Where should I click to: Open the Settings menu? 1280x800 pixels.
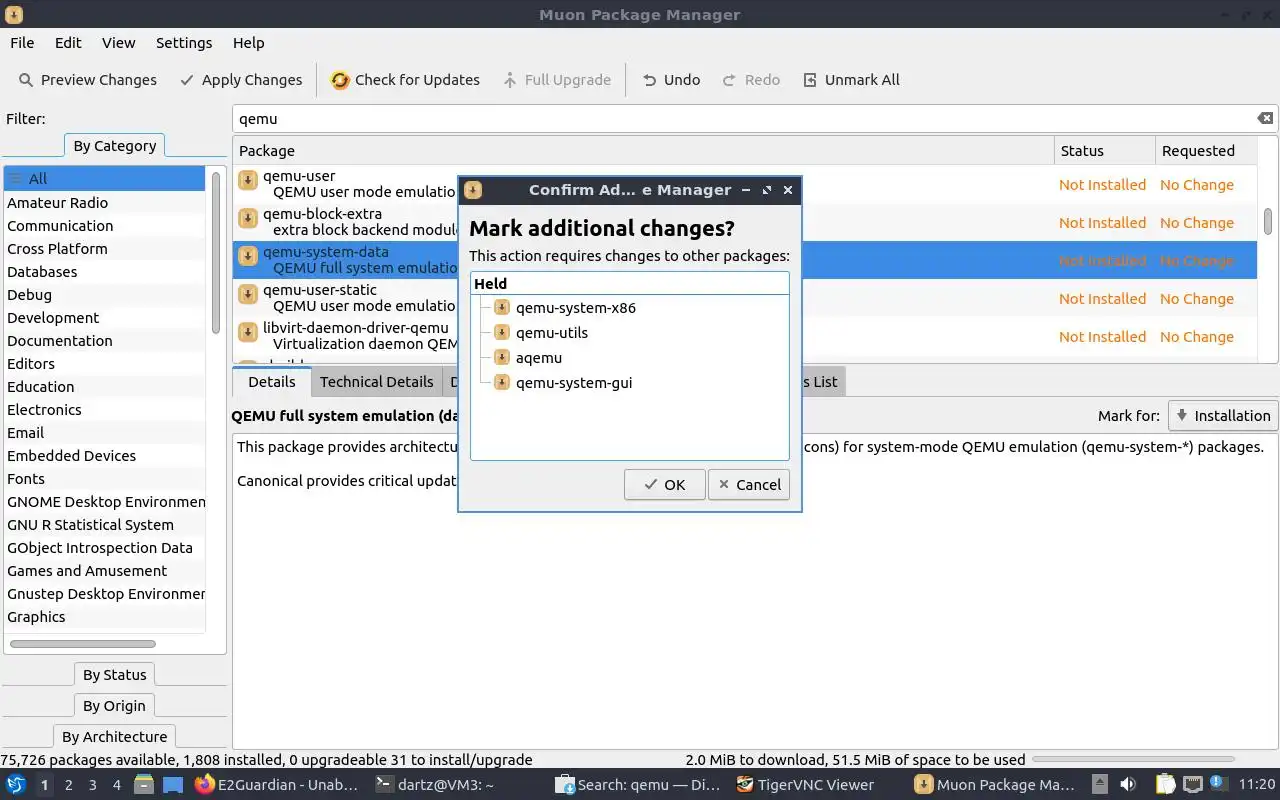pos(184,43)
